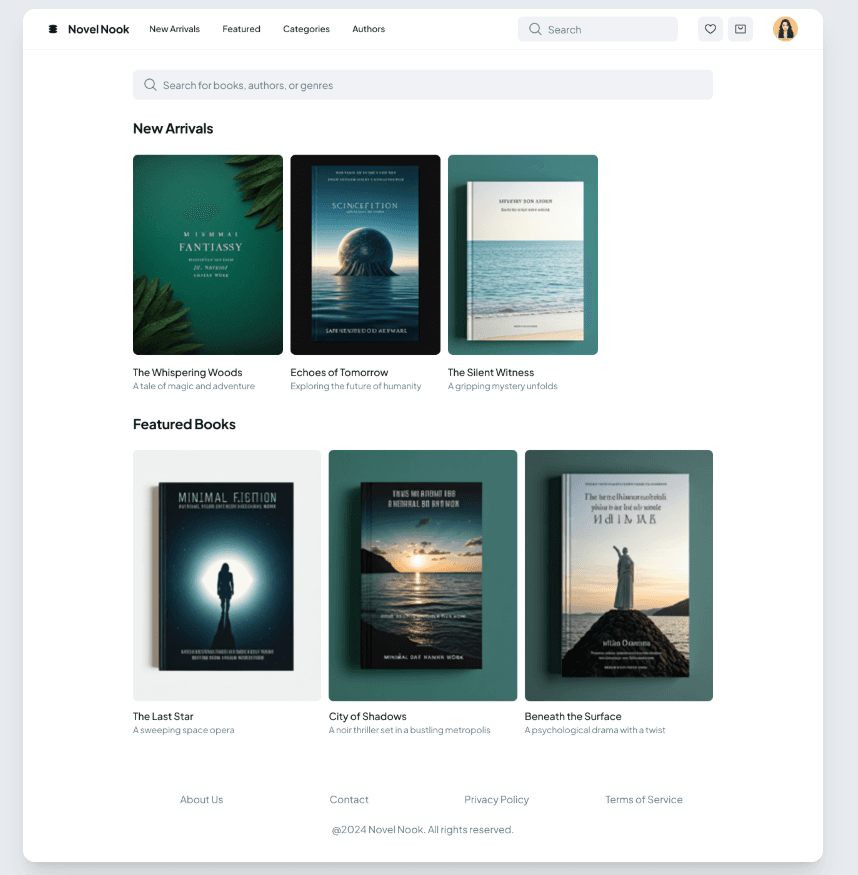Open the shopping bag icon

740,29
